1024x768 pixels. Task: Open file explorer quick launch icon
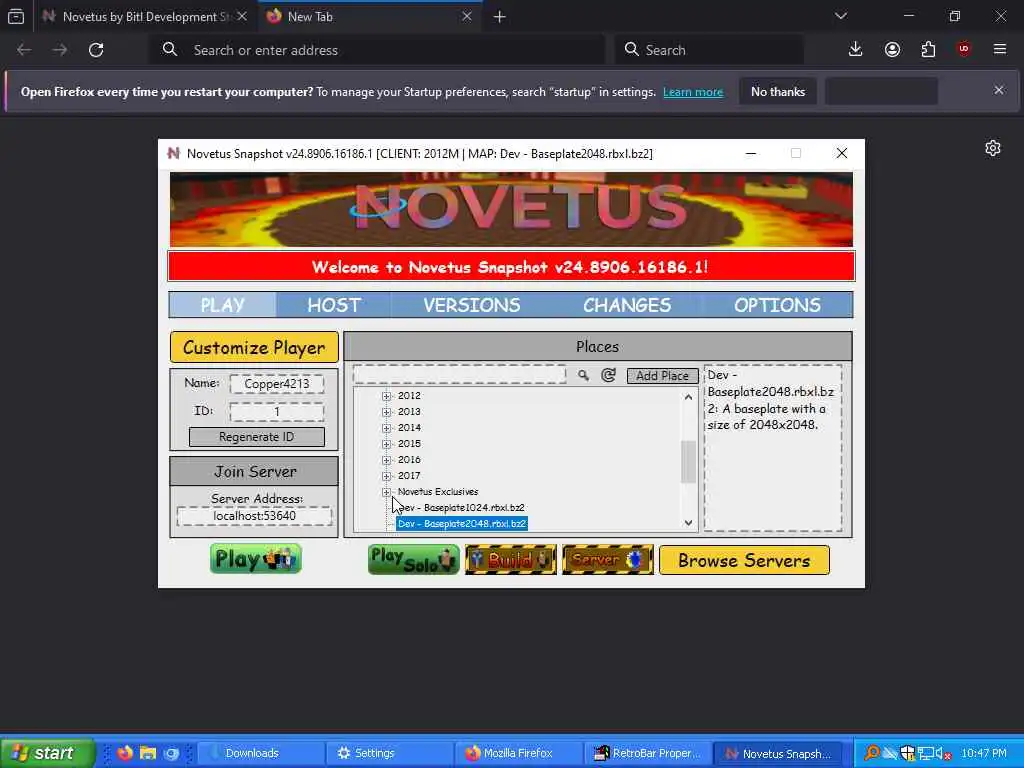tap(148, 753)
